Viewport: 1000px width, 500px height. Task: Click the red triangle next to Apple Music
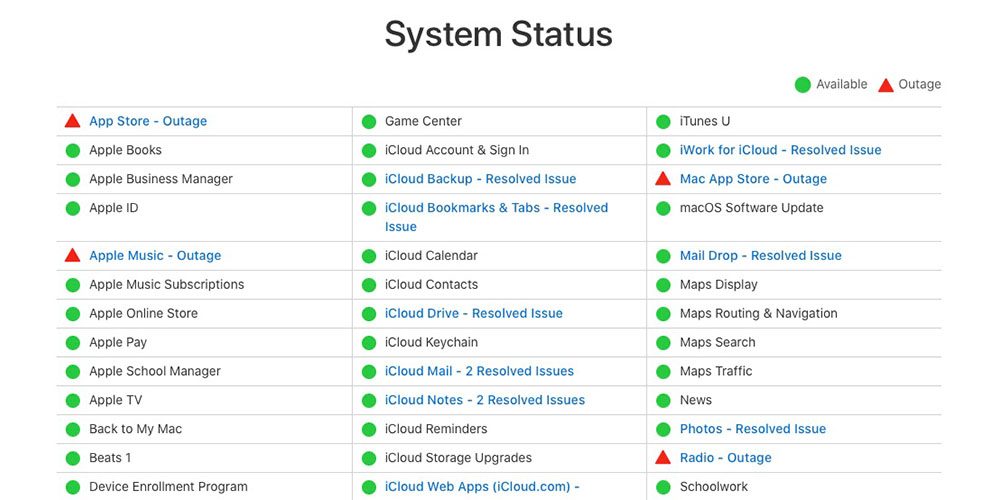click(x=72, y=255)
